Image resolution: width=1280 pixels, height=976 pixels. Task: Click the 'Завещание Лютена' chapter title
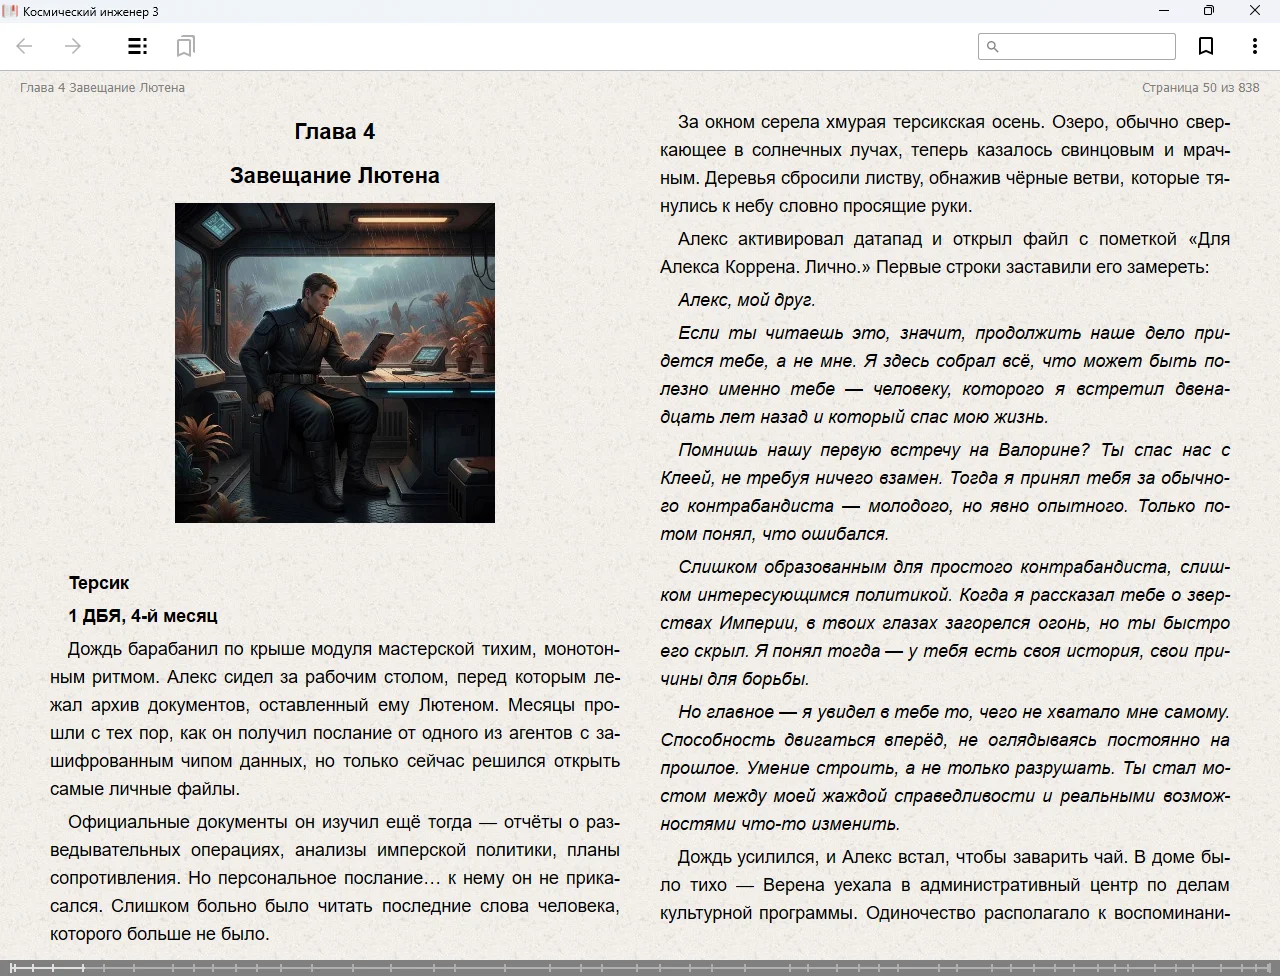pyautogui.click(x=335, y=175)
